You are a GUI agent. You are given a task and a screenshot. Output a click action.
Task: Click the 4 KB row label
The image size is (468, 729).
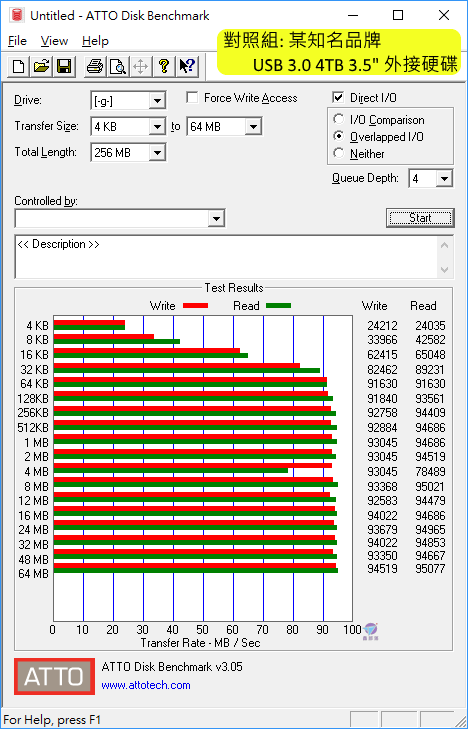click(37, 326)
